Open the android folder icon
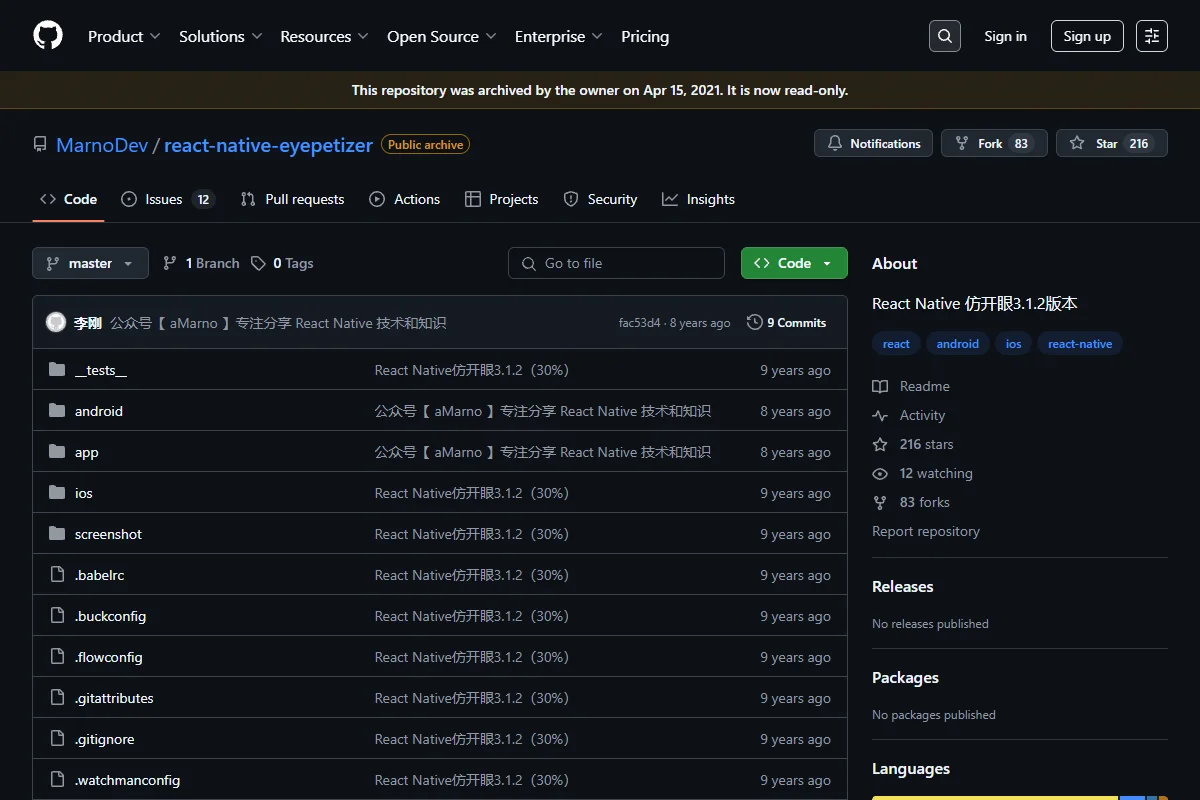Viewport: 1200px width, 800px height. click(x=57, y=411)
